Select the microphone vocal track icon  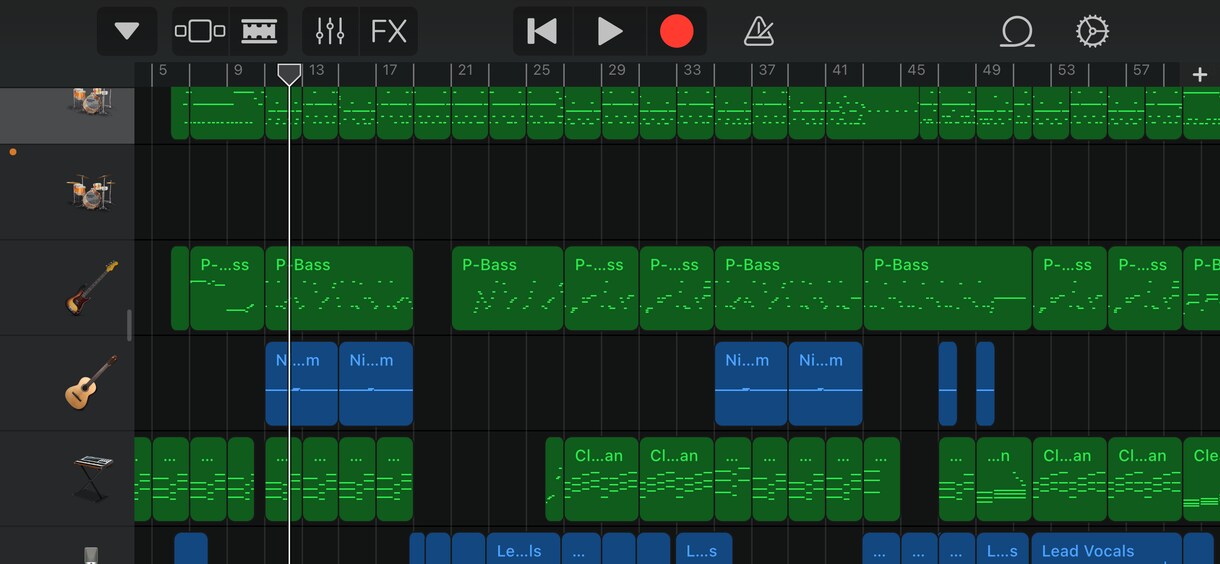coord(91,555)
